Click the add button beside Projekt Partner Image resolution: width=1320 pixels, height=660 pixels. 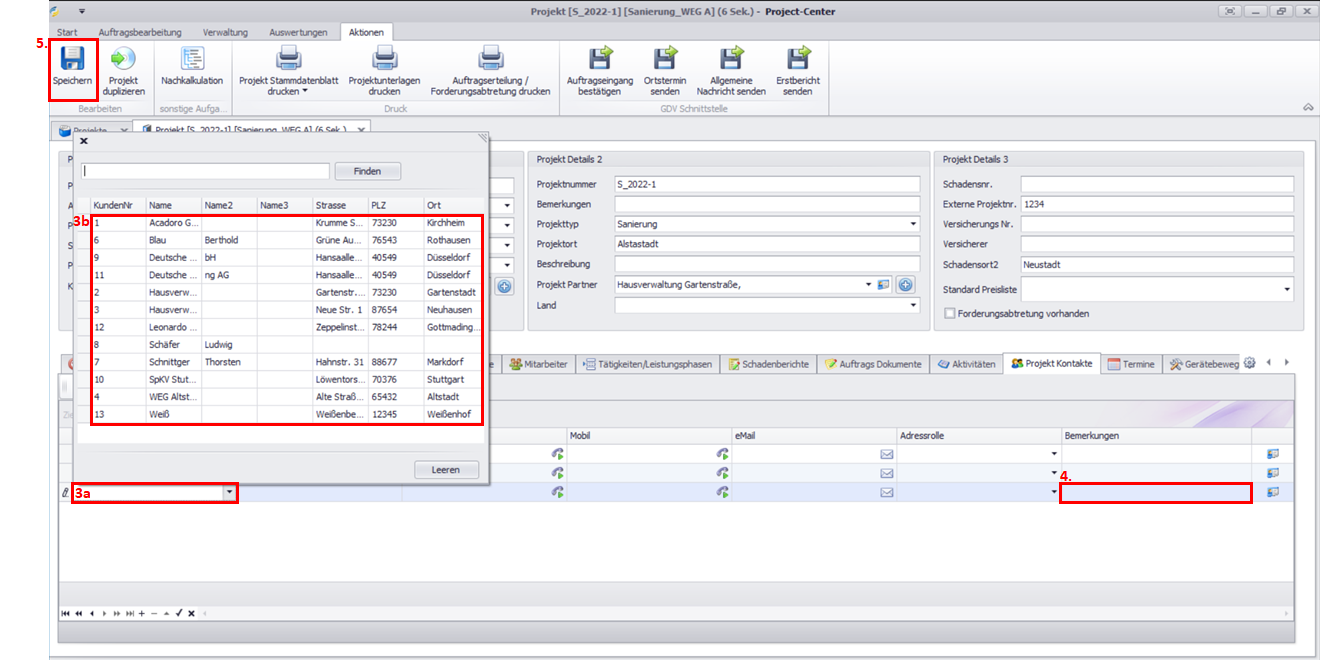click(x=905, y=285)
